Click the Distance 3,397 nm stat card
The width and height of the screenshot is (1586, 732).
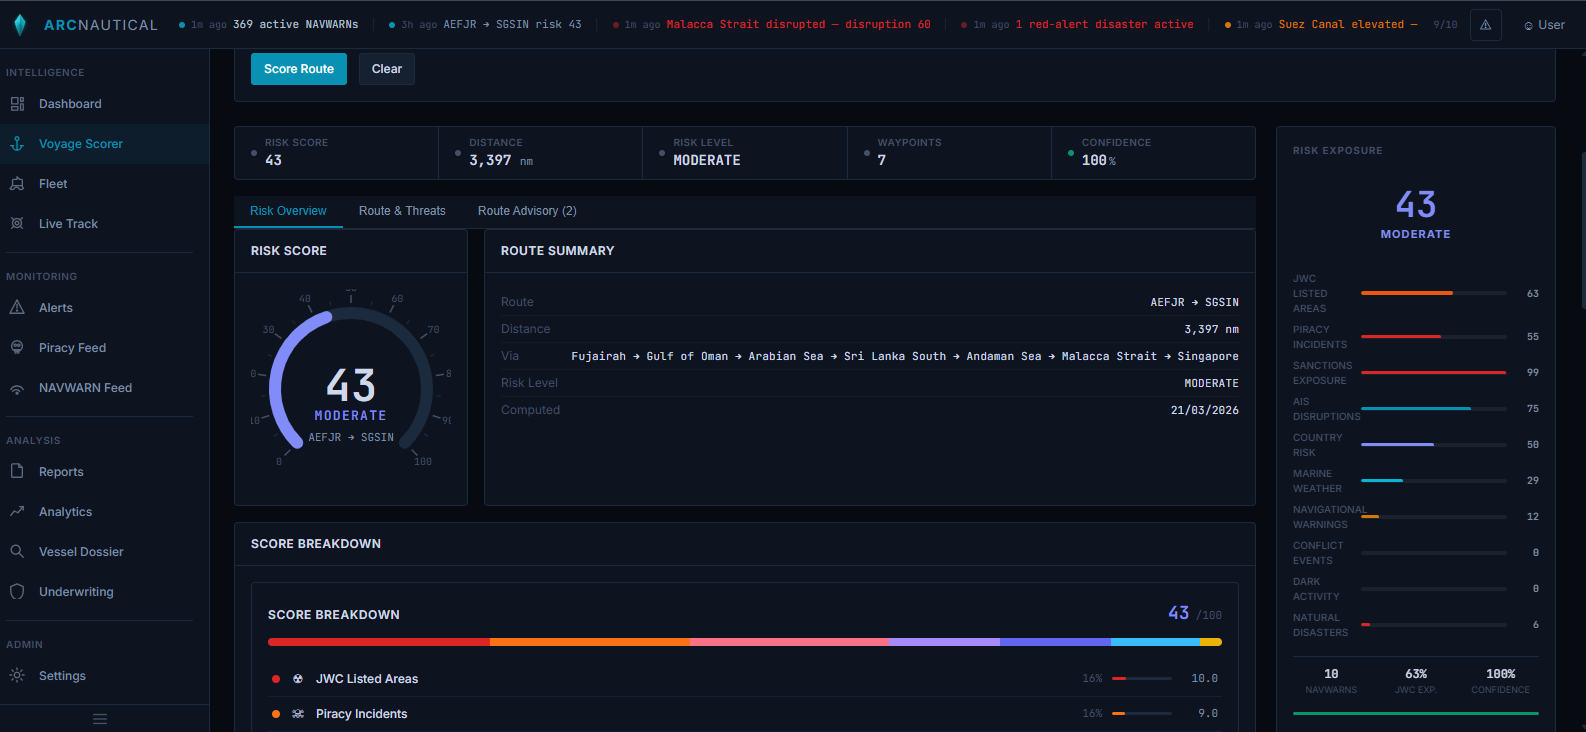pos(541,153)
